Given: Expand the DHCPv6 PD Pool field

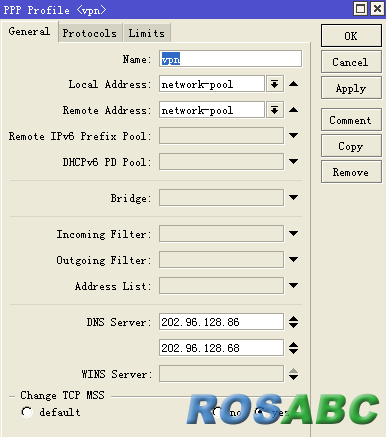Looking at the screenshot, I should tap(293, 162).
